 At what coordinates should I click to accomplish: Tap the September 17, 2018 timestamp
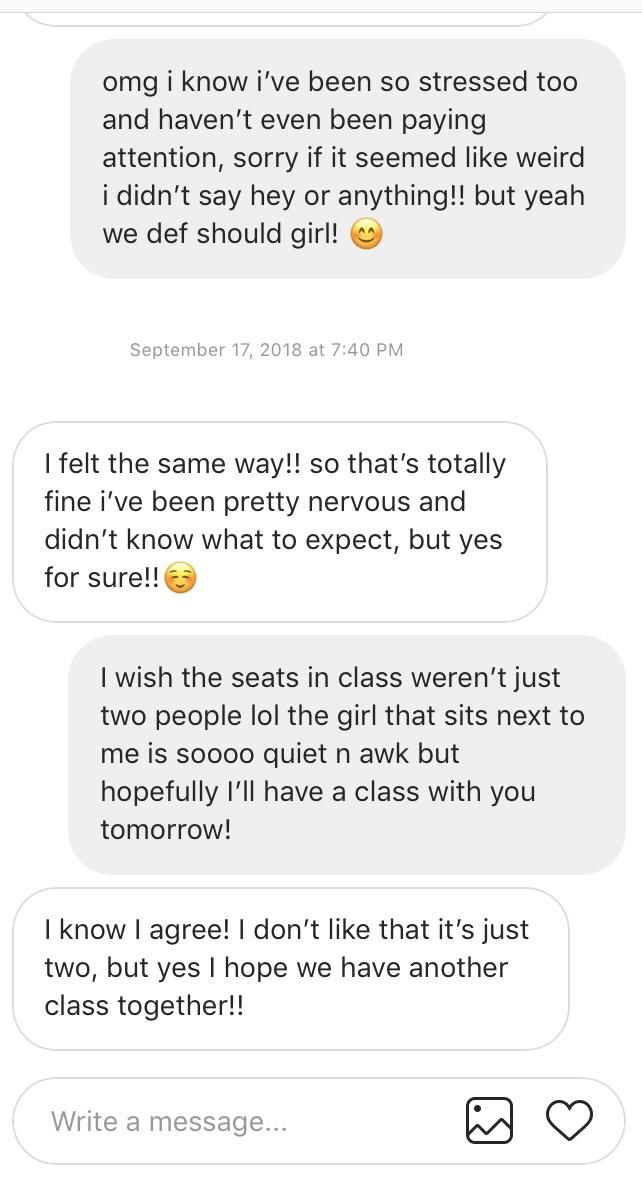[267, 349]
